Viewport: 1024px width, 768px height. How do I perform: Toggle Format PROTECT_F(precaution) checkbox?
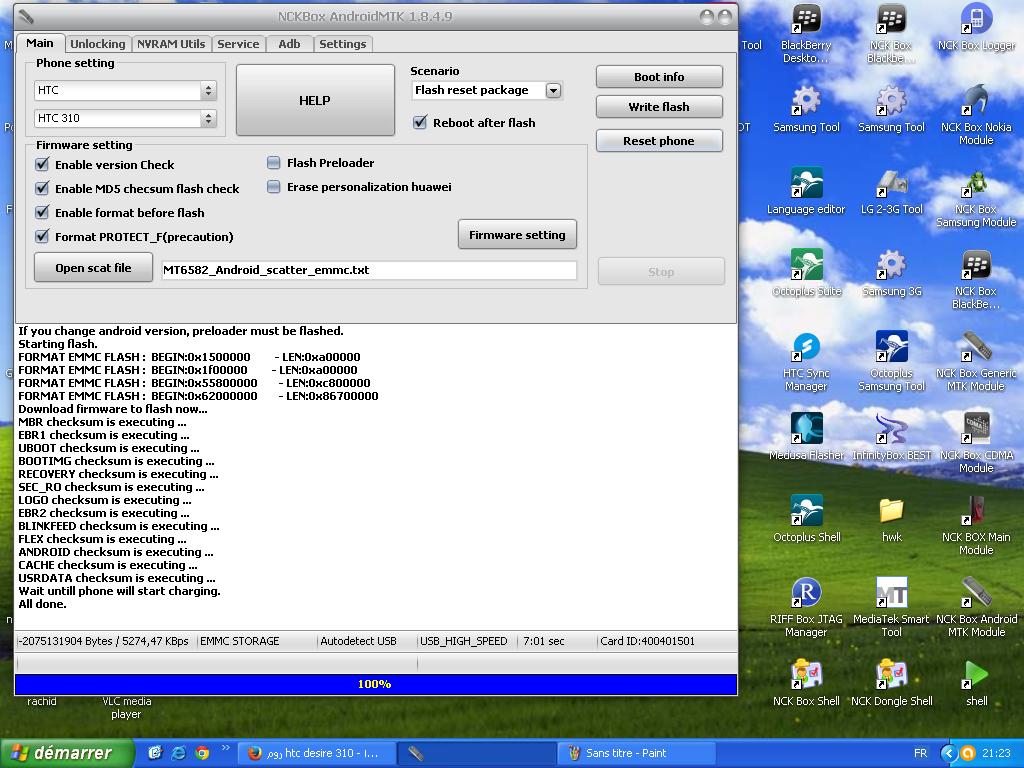click(x=42, y=236)
